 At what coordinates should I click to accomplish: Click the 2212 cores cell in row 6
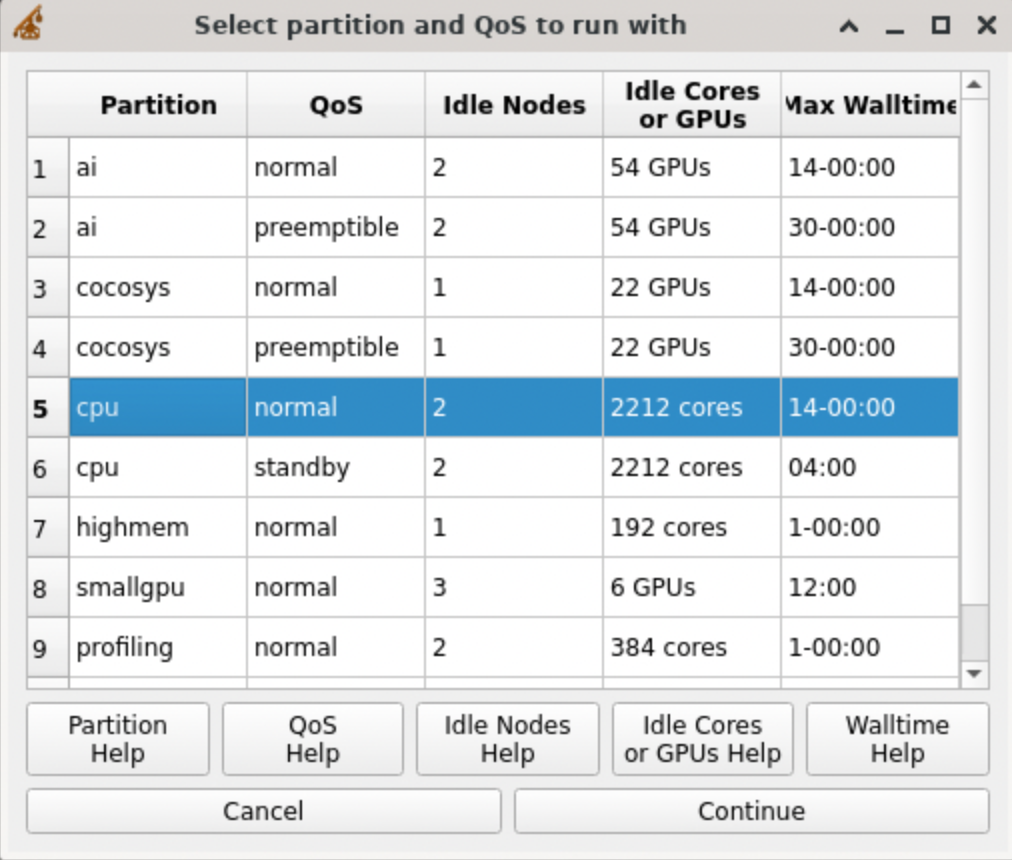(692, 467)
